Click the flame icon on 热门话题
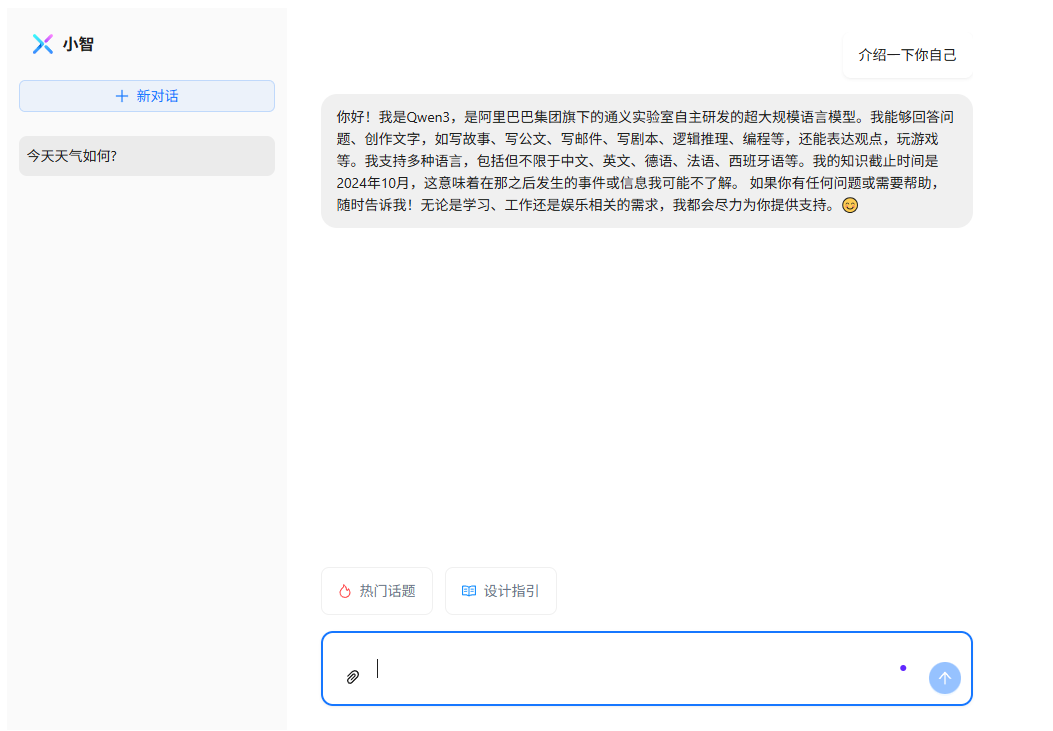Viewport: 1053px width, 731px height. (x=345, y=591)
